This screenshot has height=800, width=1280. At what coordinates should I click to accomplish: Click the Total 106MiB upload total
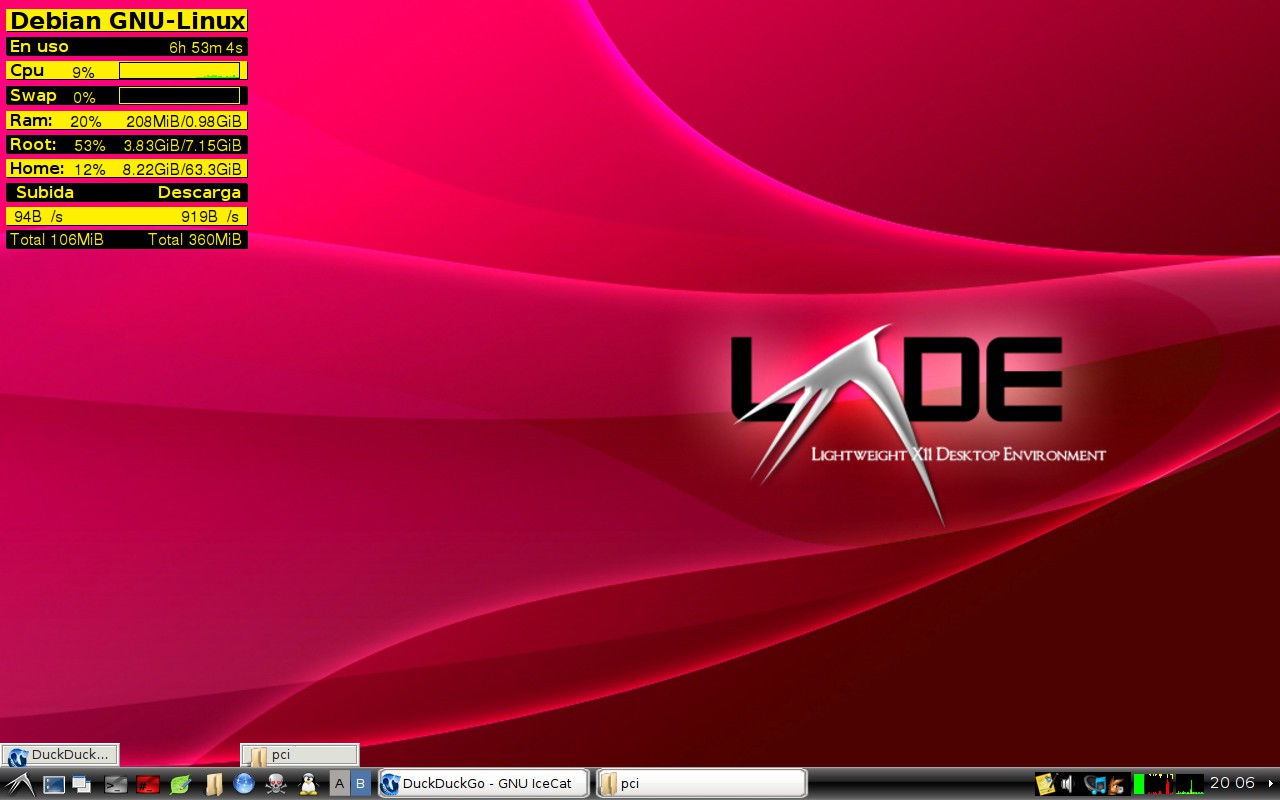[57, 240]
